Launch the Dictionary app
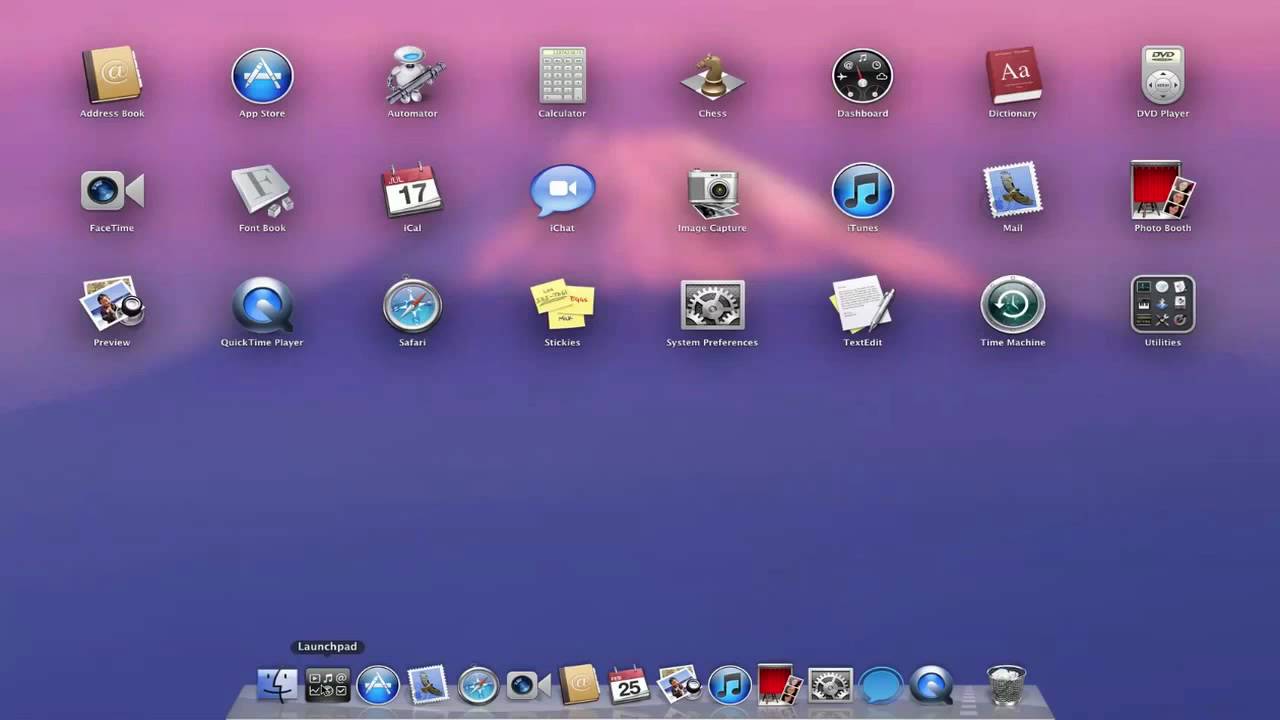This screenshot has height=720, width=1280. pos(1013,76)
